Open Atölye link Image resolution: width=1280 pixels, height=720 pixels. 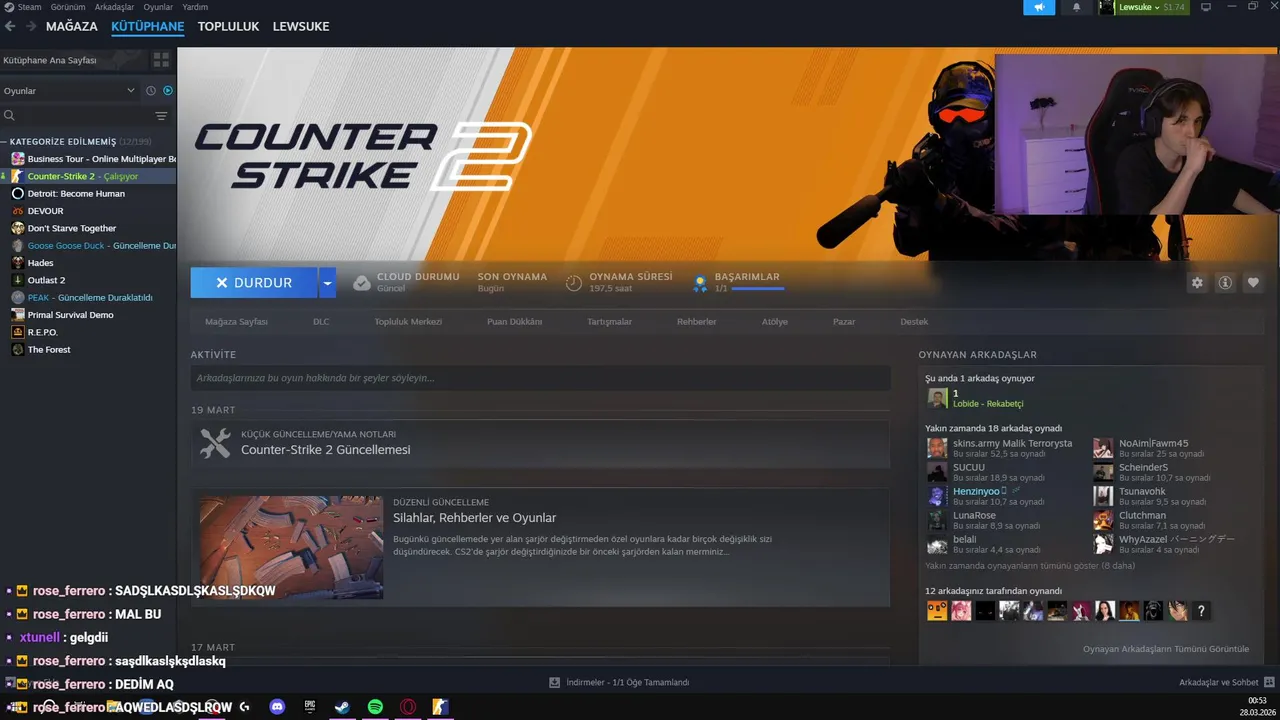coord(775,322)
